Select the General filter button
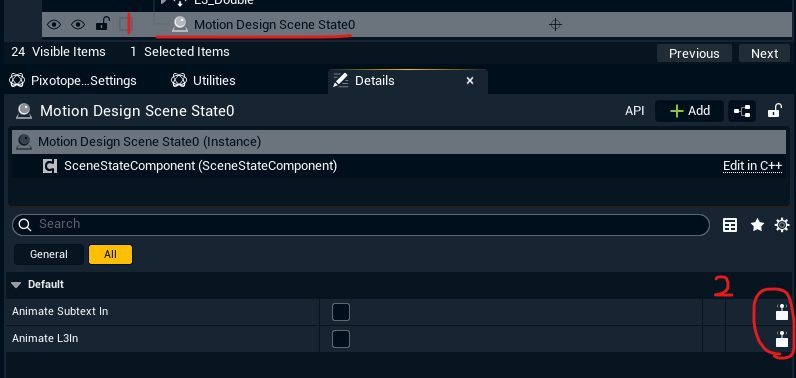796x378 pixels. click(x=49, y=255)
